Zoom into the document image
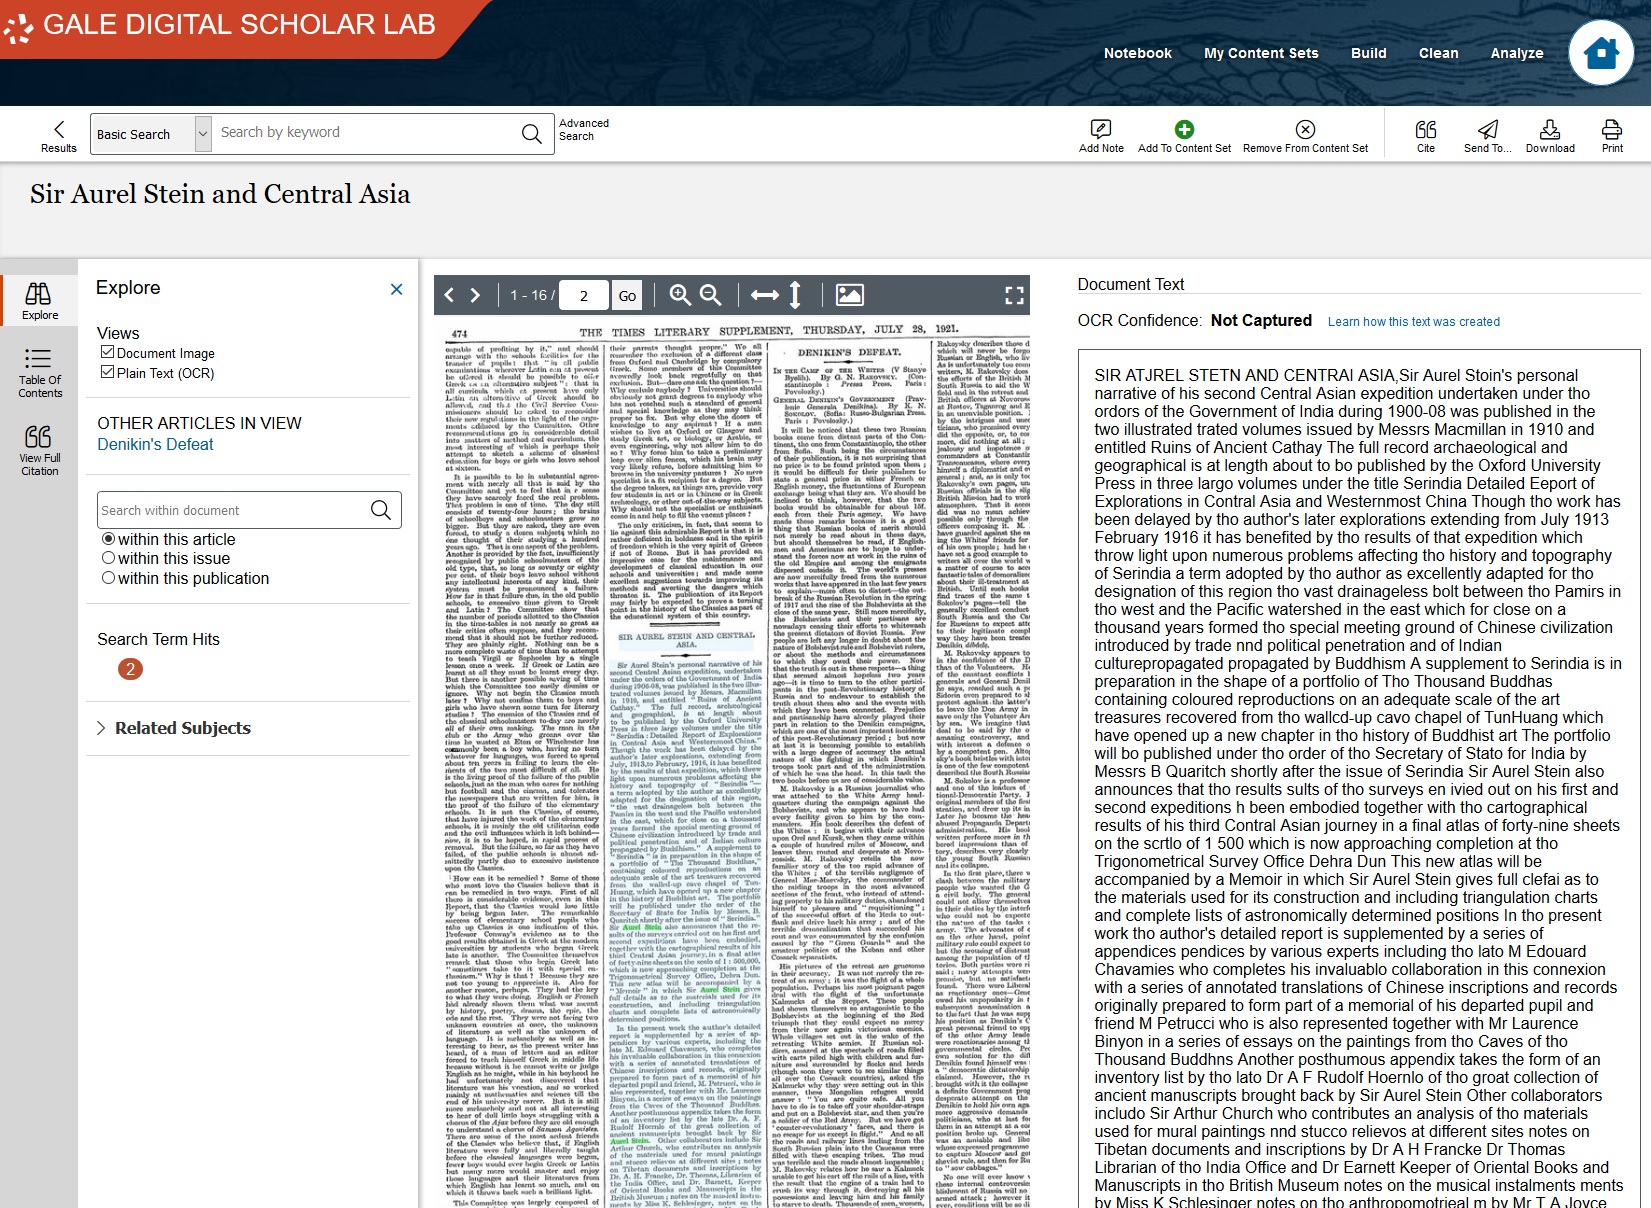 tap(679, 295)
